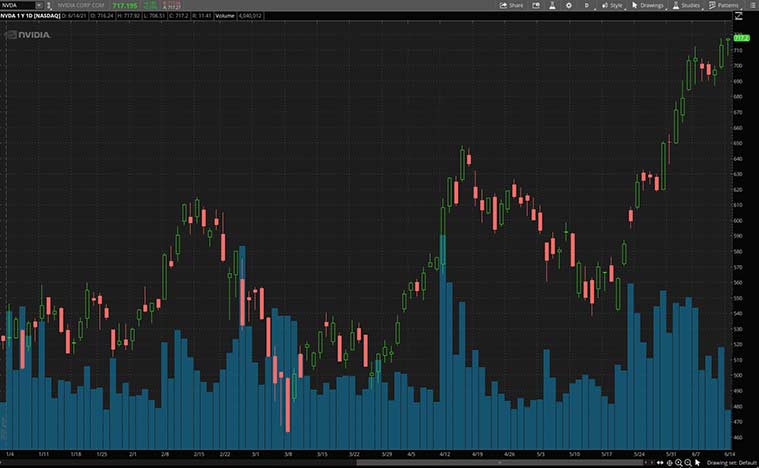Select the pointer cursor tool at bottom
This screenshot has width=759, height=468.
(x=696, y=462)
